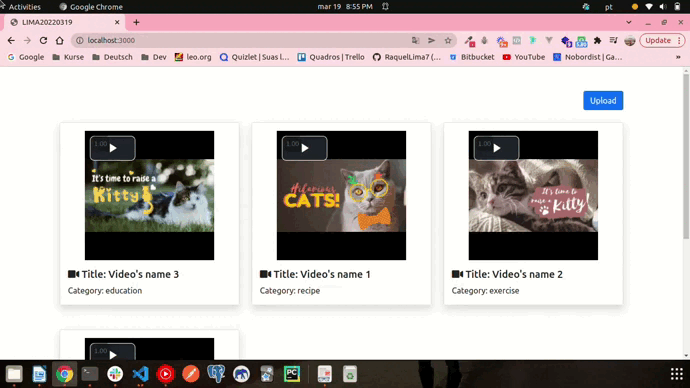Viewport: 690px width, 388px height.
Task: Open the Terminal from the dock
Action: pos(90,374)
